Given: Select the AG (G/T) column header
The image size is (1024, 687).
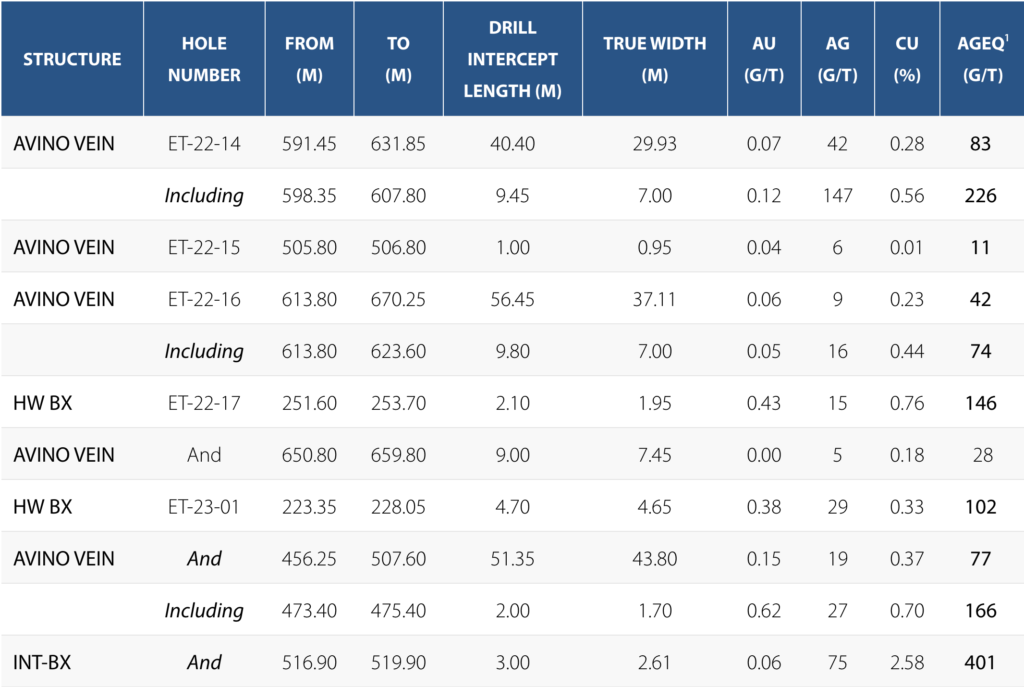Looking at the screenshot, I should tap(837, 59).
